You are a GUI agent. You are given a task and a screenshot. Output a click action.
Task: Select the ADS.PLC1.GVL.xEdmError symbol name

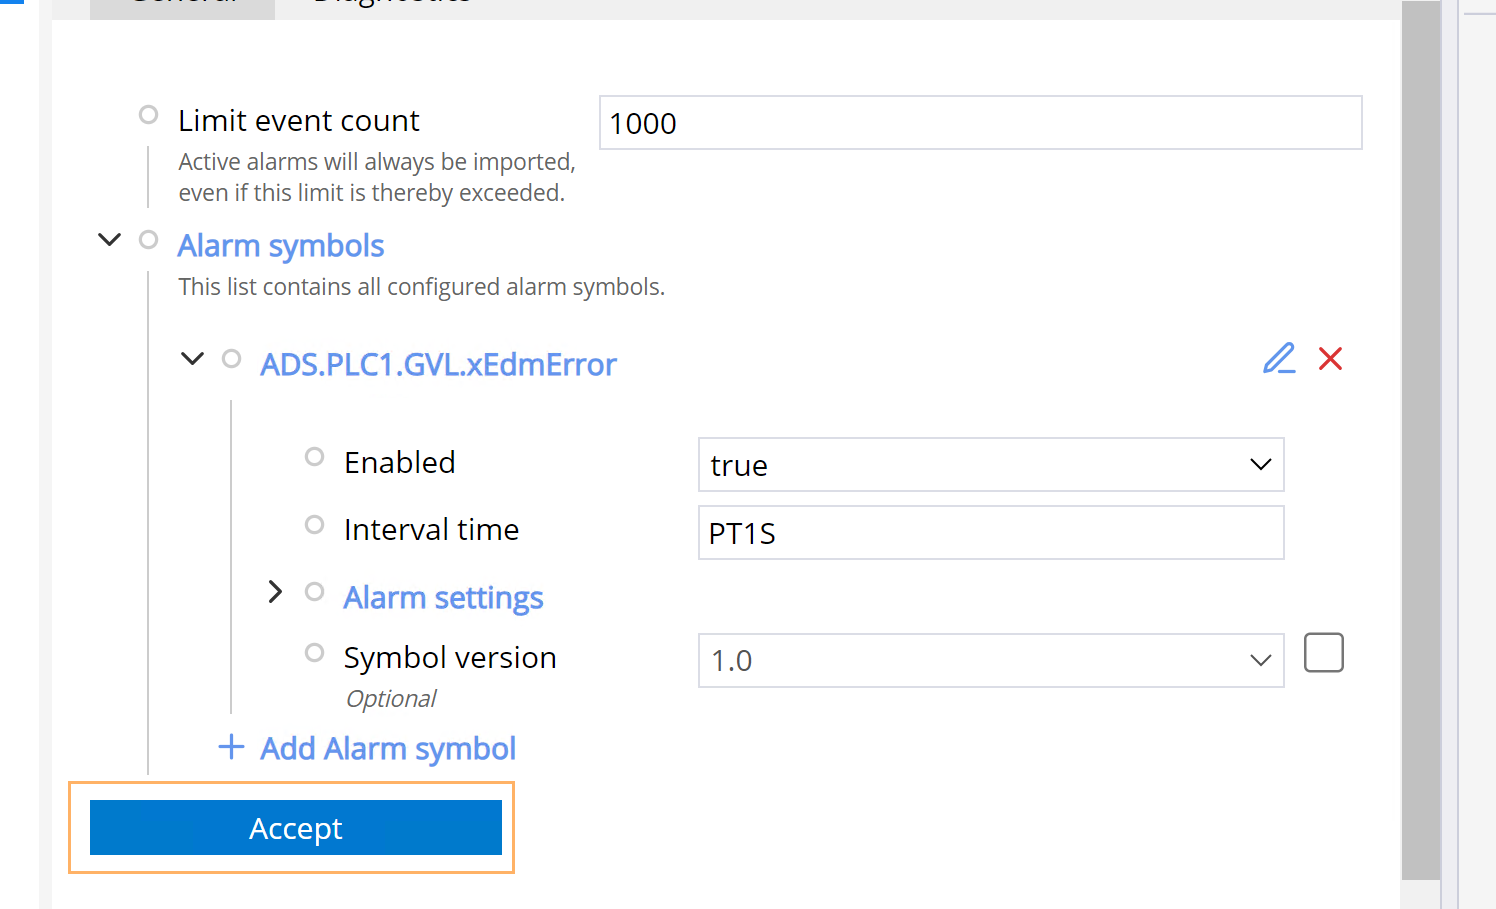pos(438,365)
